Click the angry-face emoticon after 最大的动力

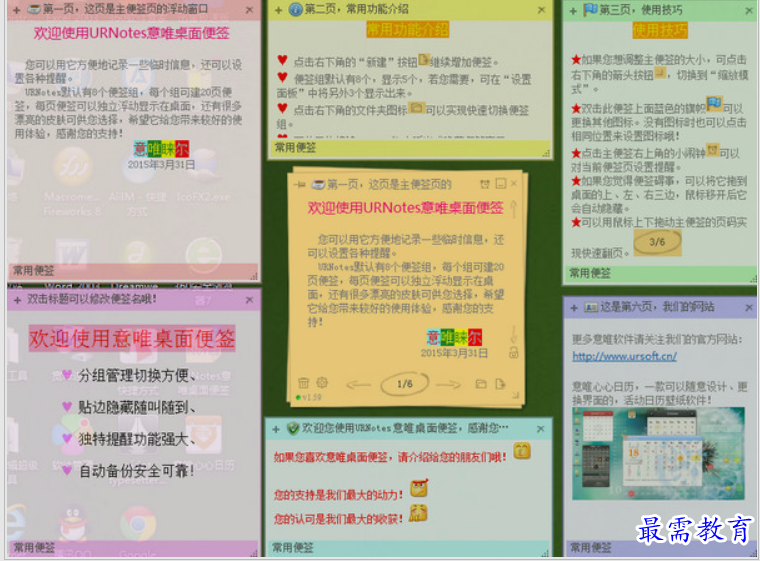click(419, 488)
